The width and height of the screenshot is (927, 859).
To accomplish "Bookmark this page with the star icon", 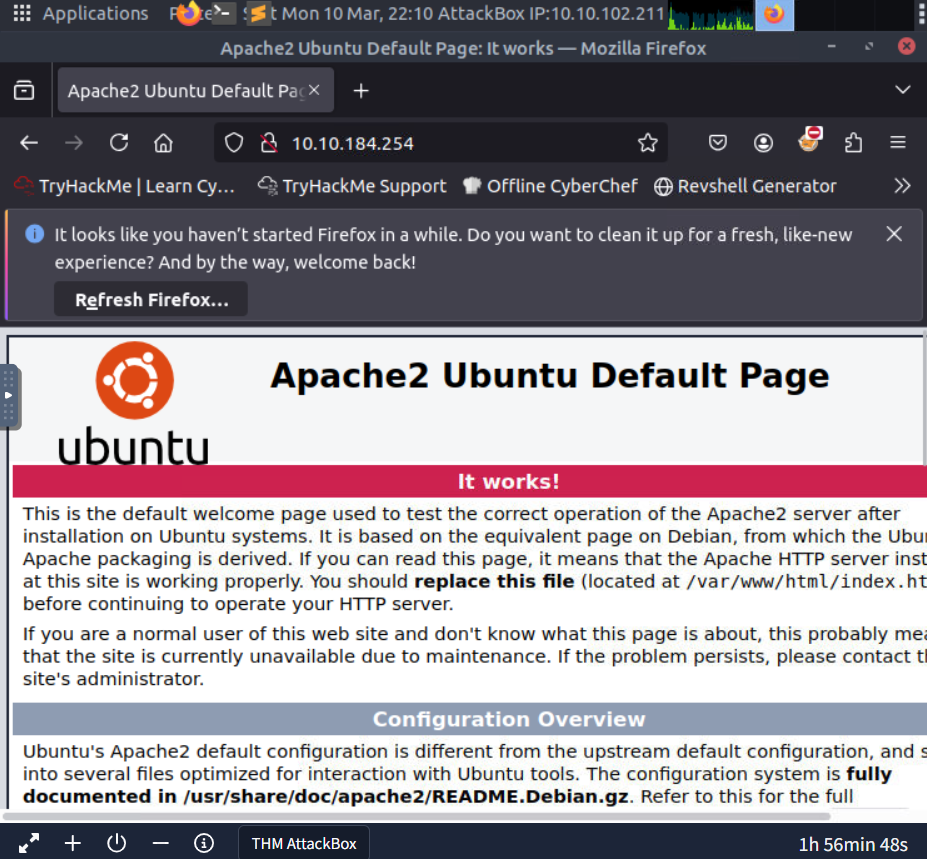I will pyautogui.click(x=648, y=143).
